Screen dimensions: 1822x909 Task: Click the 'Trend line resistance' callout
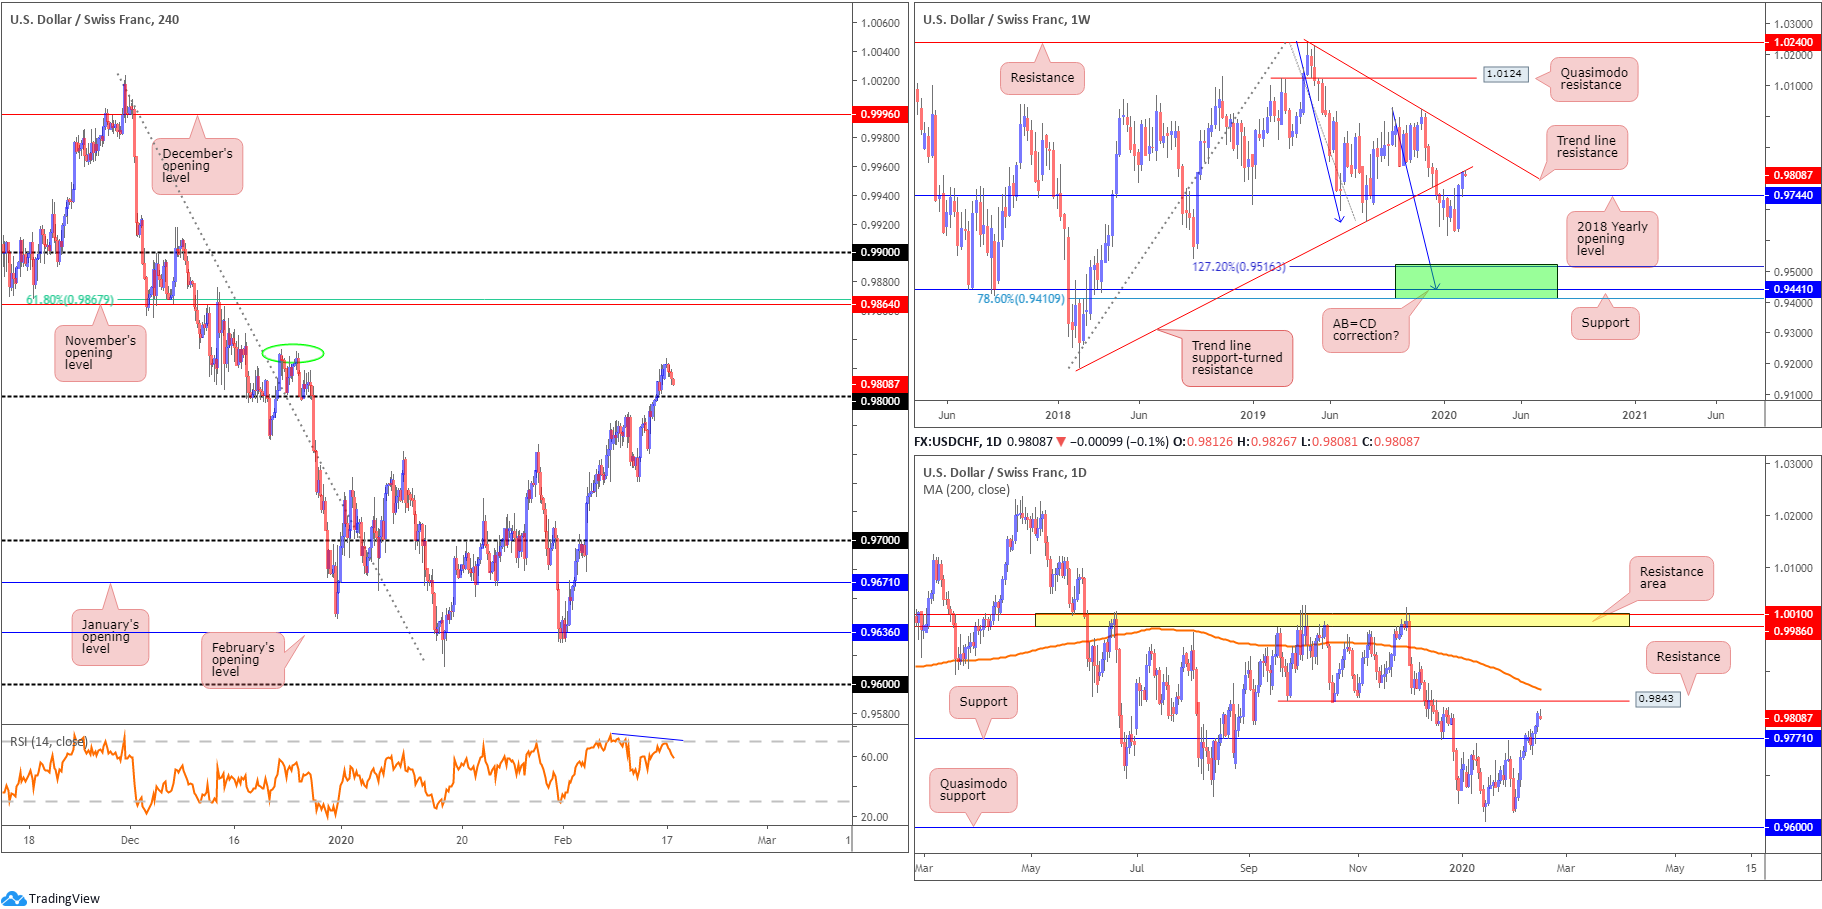1586,147
